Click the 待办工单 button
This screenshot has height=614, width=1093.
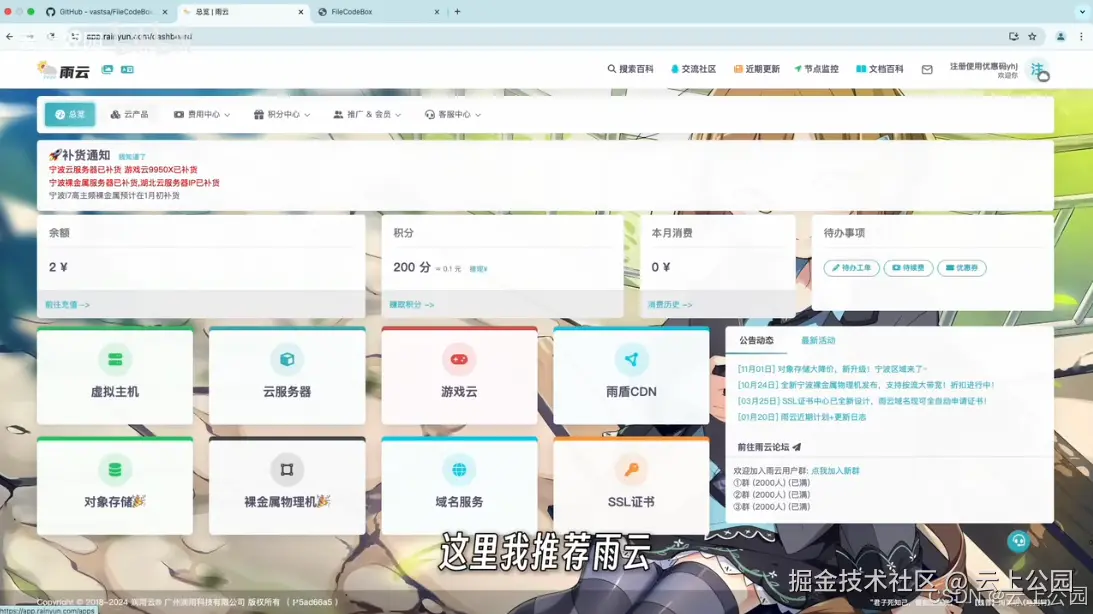[x=851, y=267]
